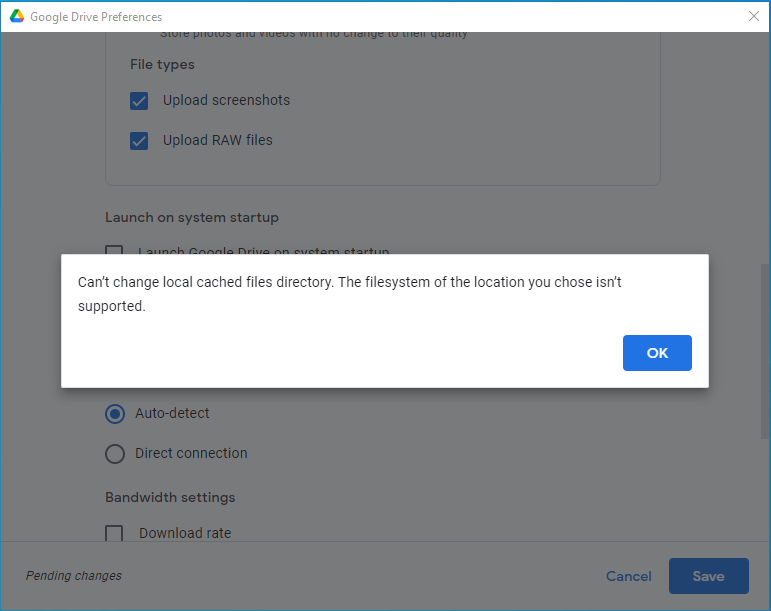
Task: Click the Save button
Action: point(709,576)
